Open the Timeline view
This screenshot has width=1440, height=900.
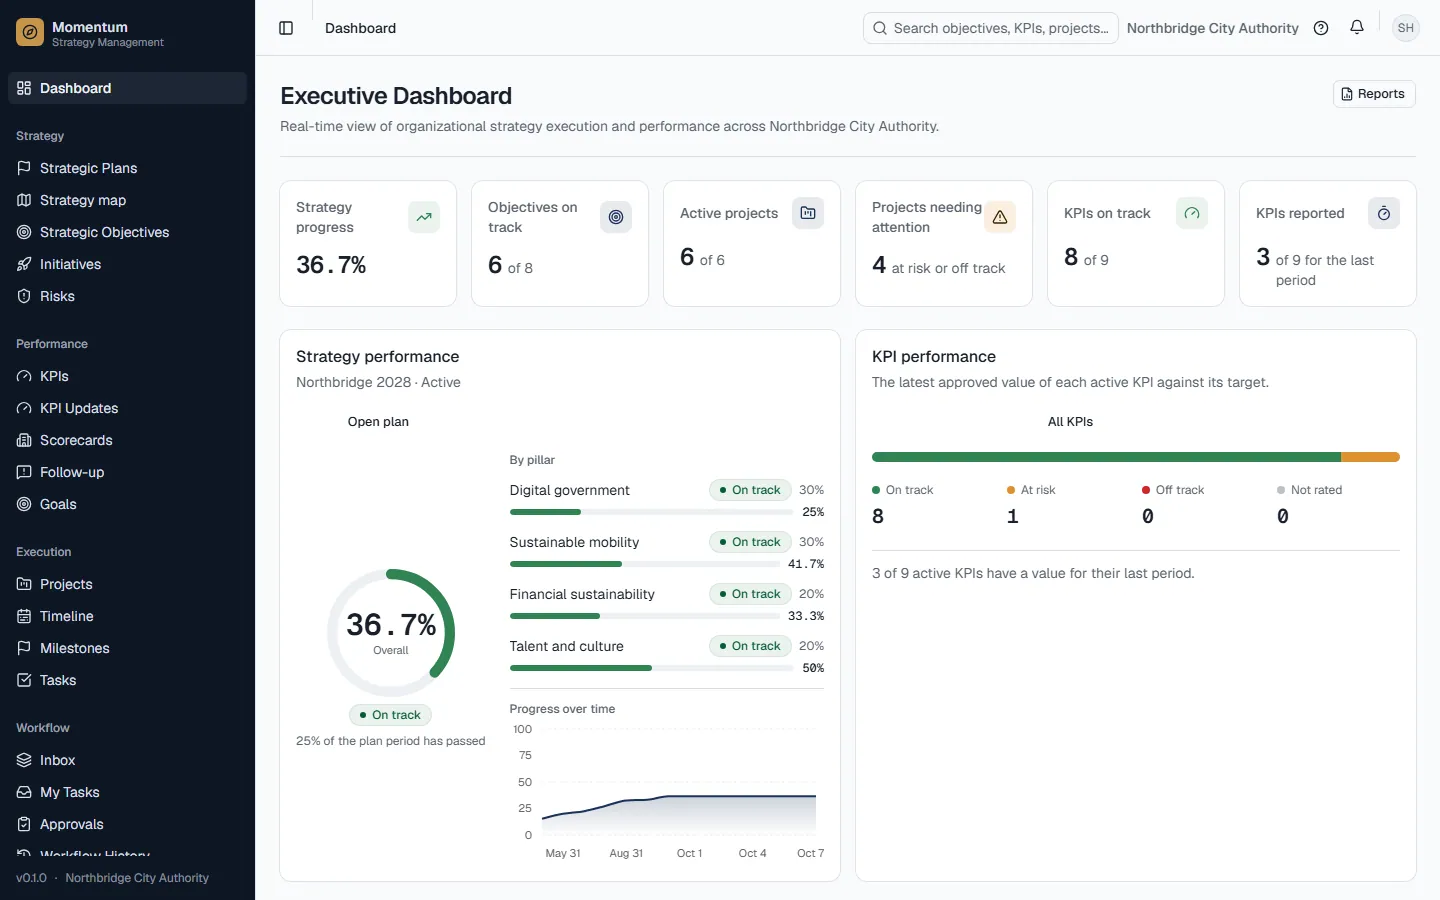point(127,616)
